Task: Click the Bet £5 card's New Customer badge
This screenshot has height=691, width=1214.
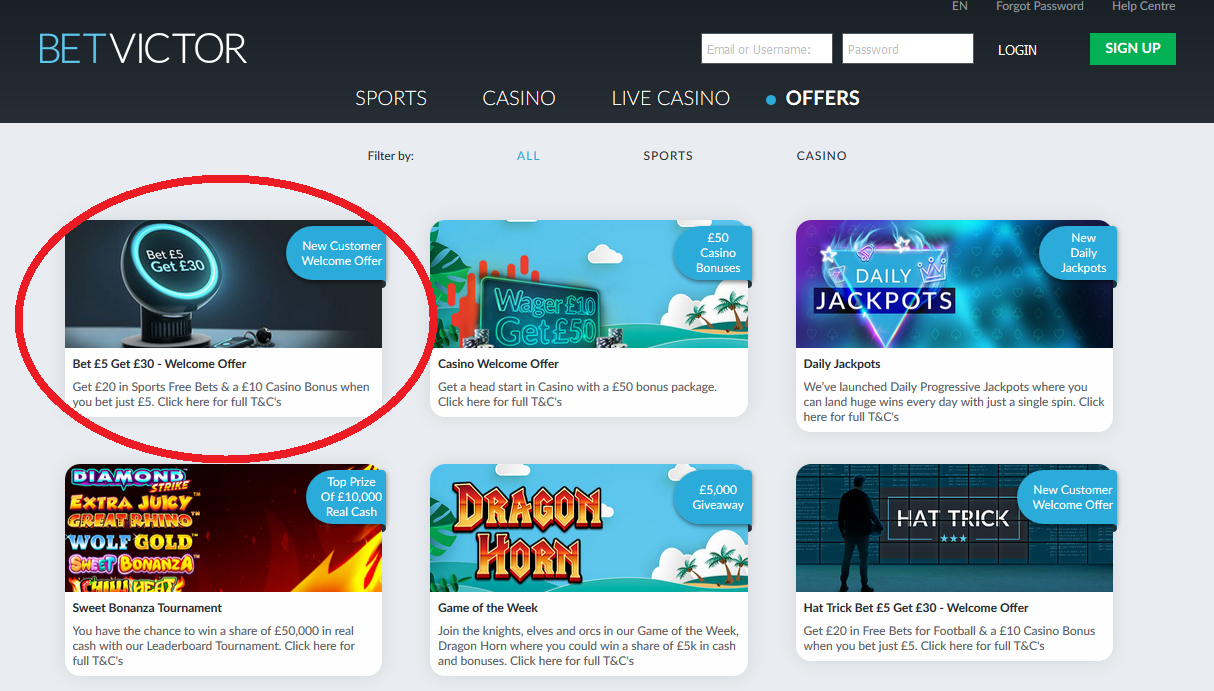Action: click(x=338, y=253)
